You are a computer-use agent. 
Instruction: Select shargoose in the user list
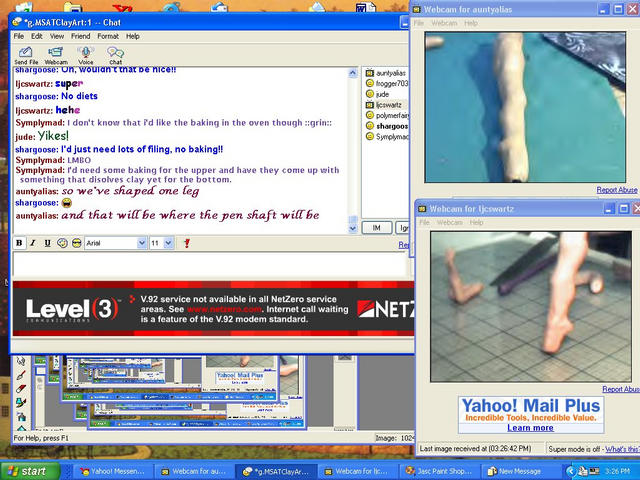(x=387, y=126)
